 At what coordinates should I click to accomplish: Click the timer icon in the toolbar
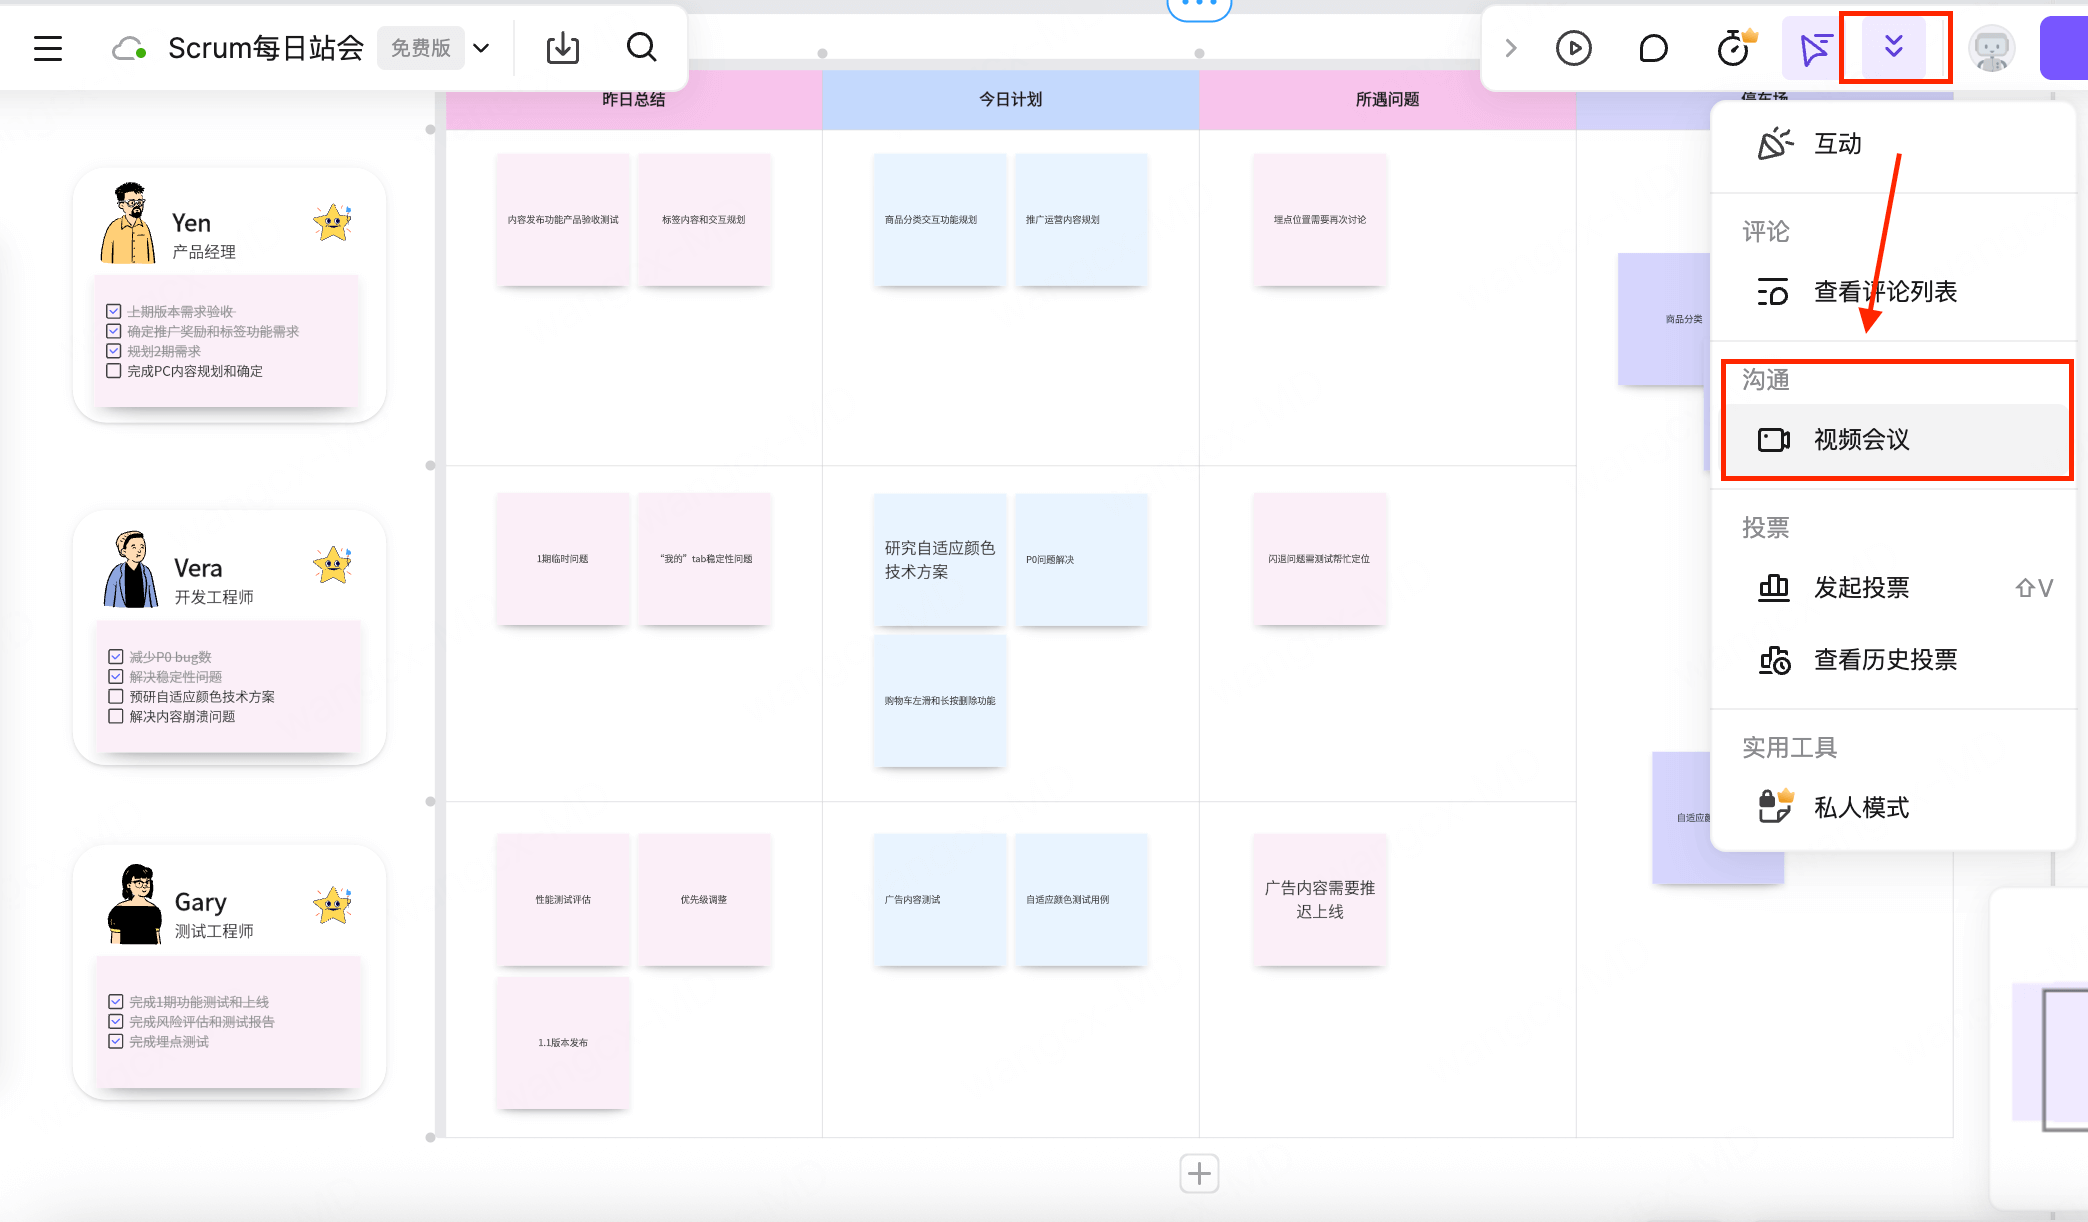(x=1733, y=47)
